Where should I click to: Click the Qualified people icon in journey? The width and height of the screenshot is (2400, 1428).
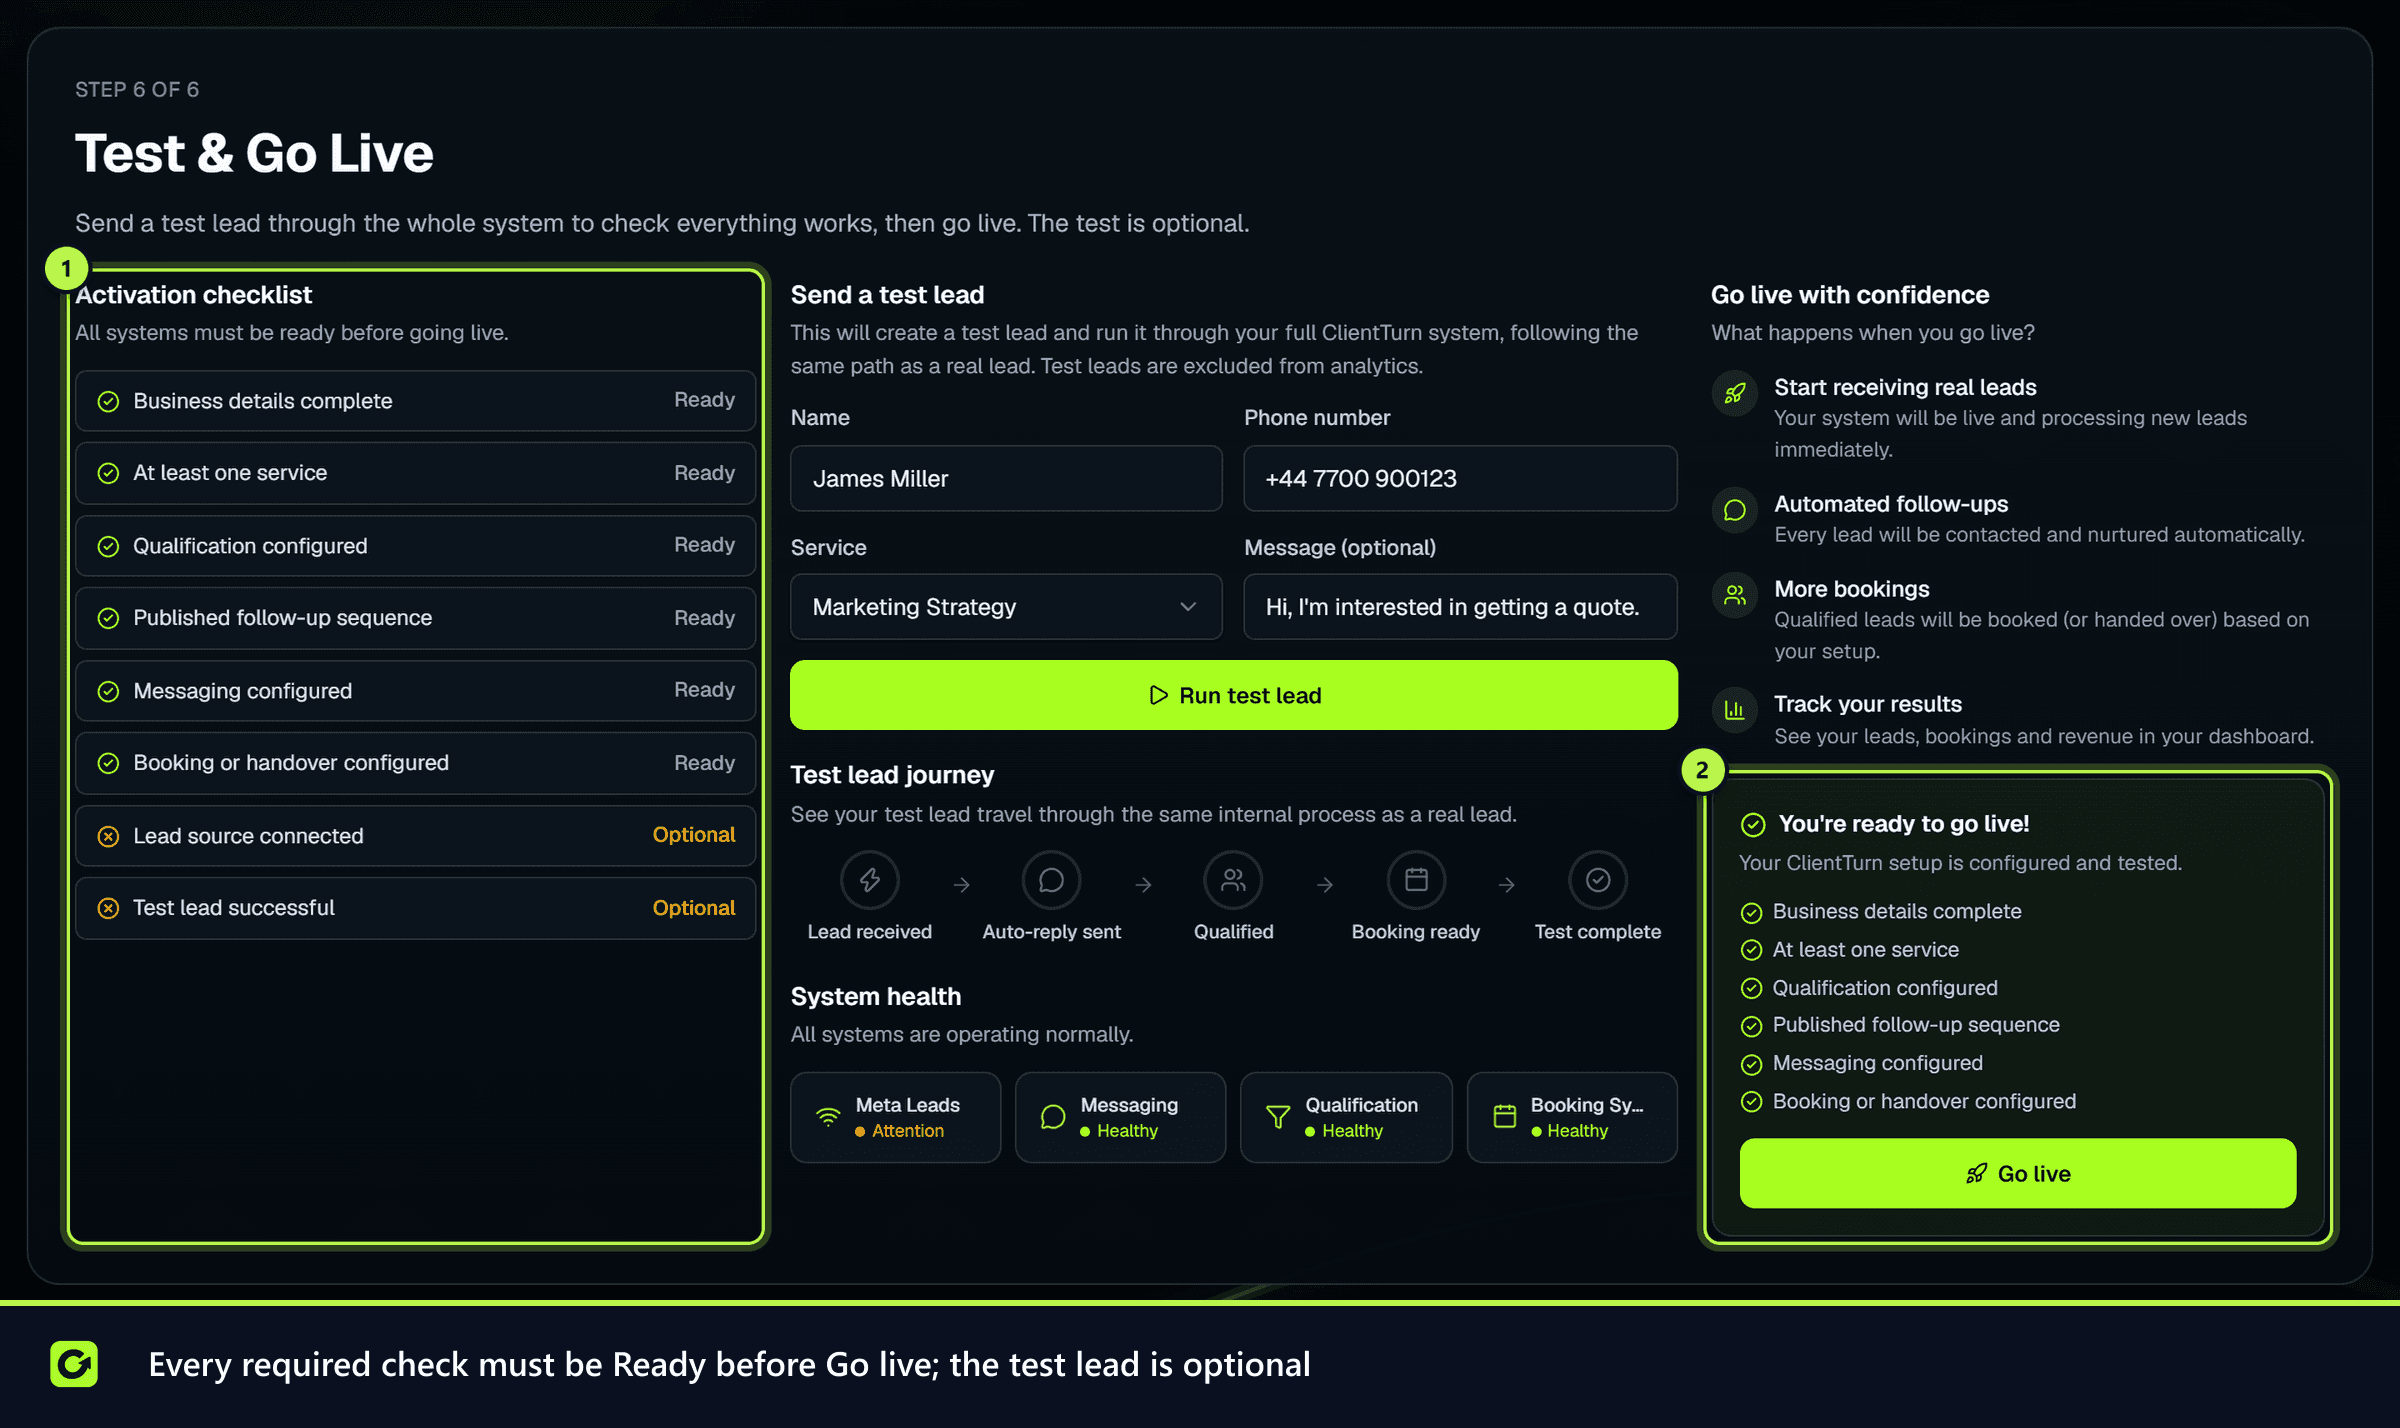tap(1233, 880)
